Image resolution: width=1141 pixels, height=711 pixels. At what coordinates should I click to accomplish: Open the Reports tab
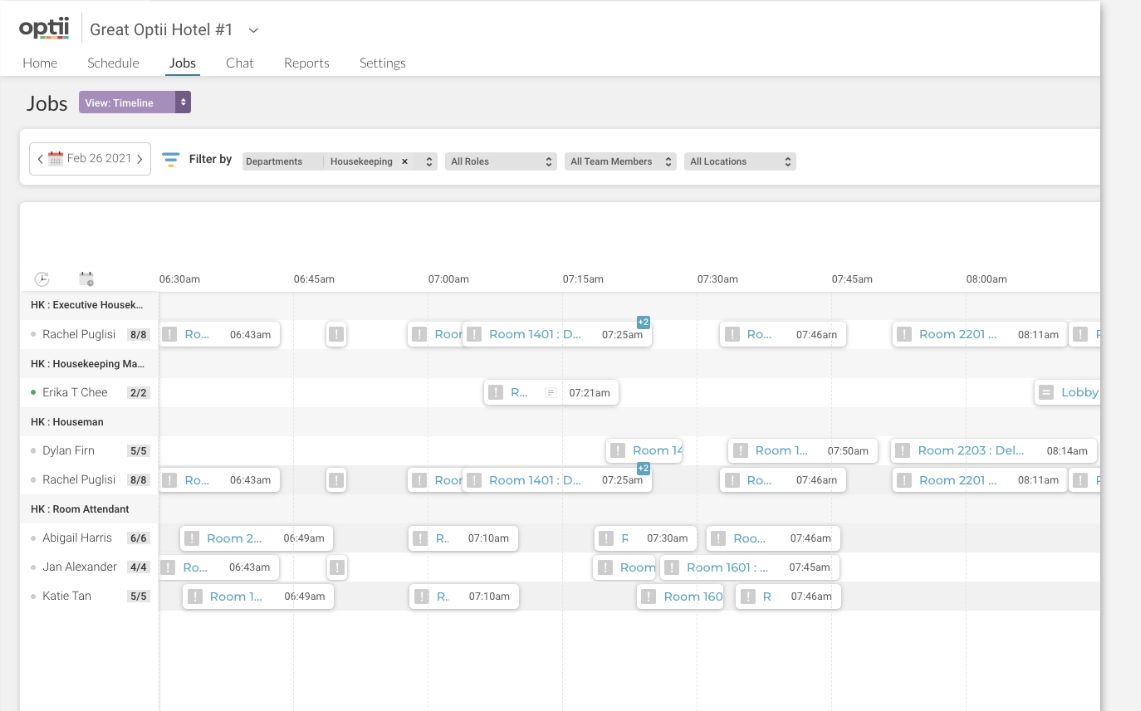(x=306, y=63)
